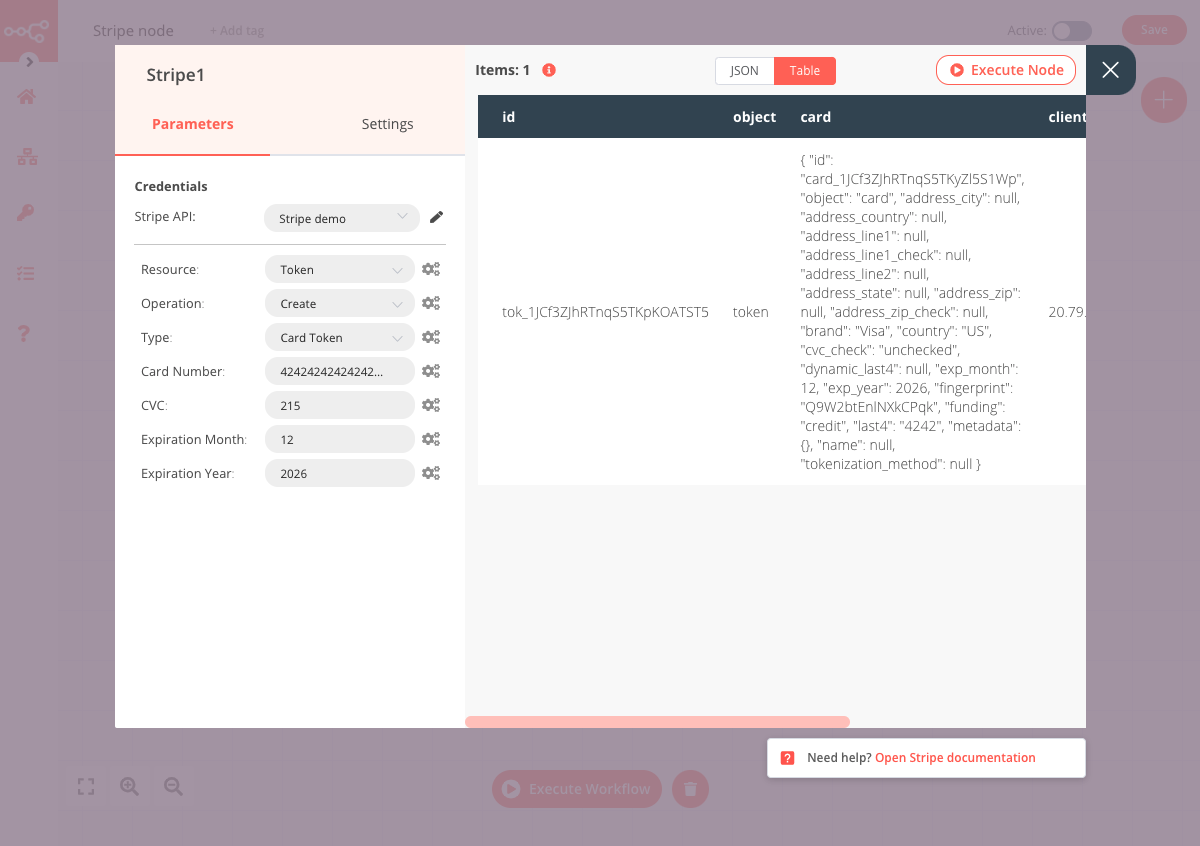Open the Credentials key icon in sidebar

(x=27, y=213)
